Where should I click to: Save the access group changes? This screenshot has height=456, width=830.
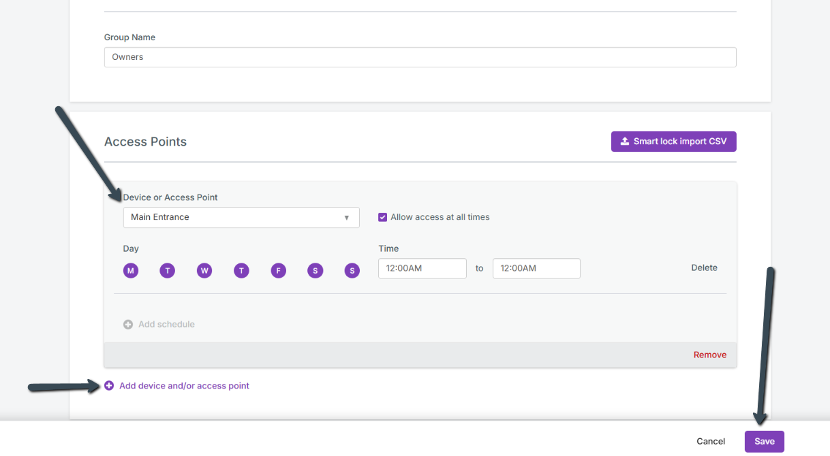click(x=764, y=441)
